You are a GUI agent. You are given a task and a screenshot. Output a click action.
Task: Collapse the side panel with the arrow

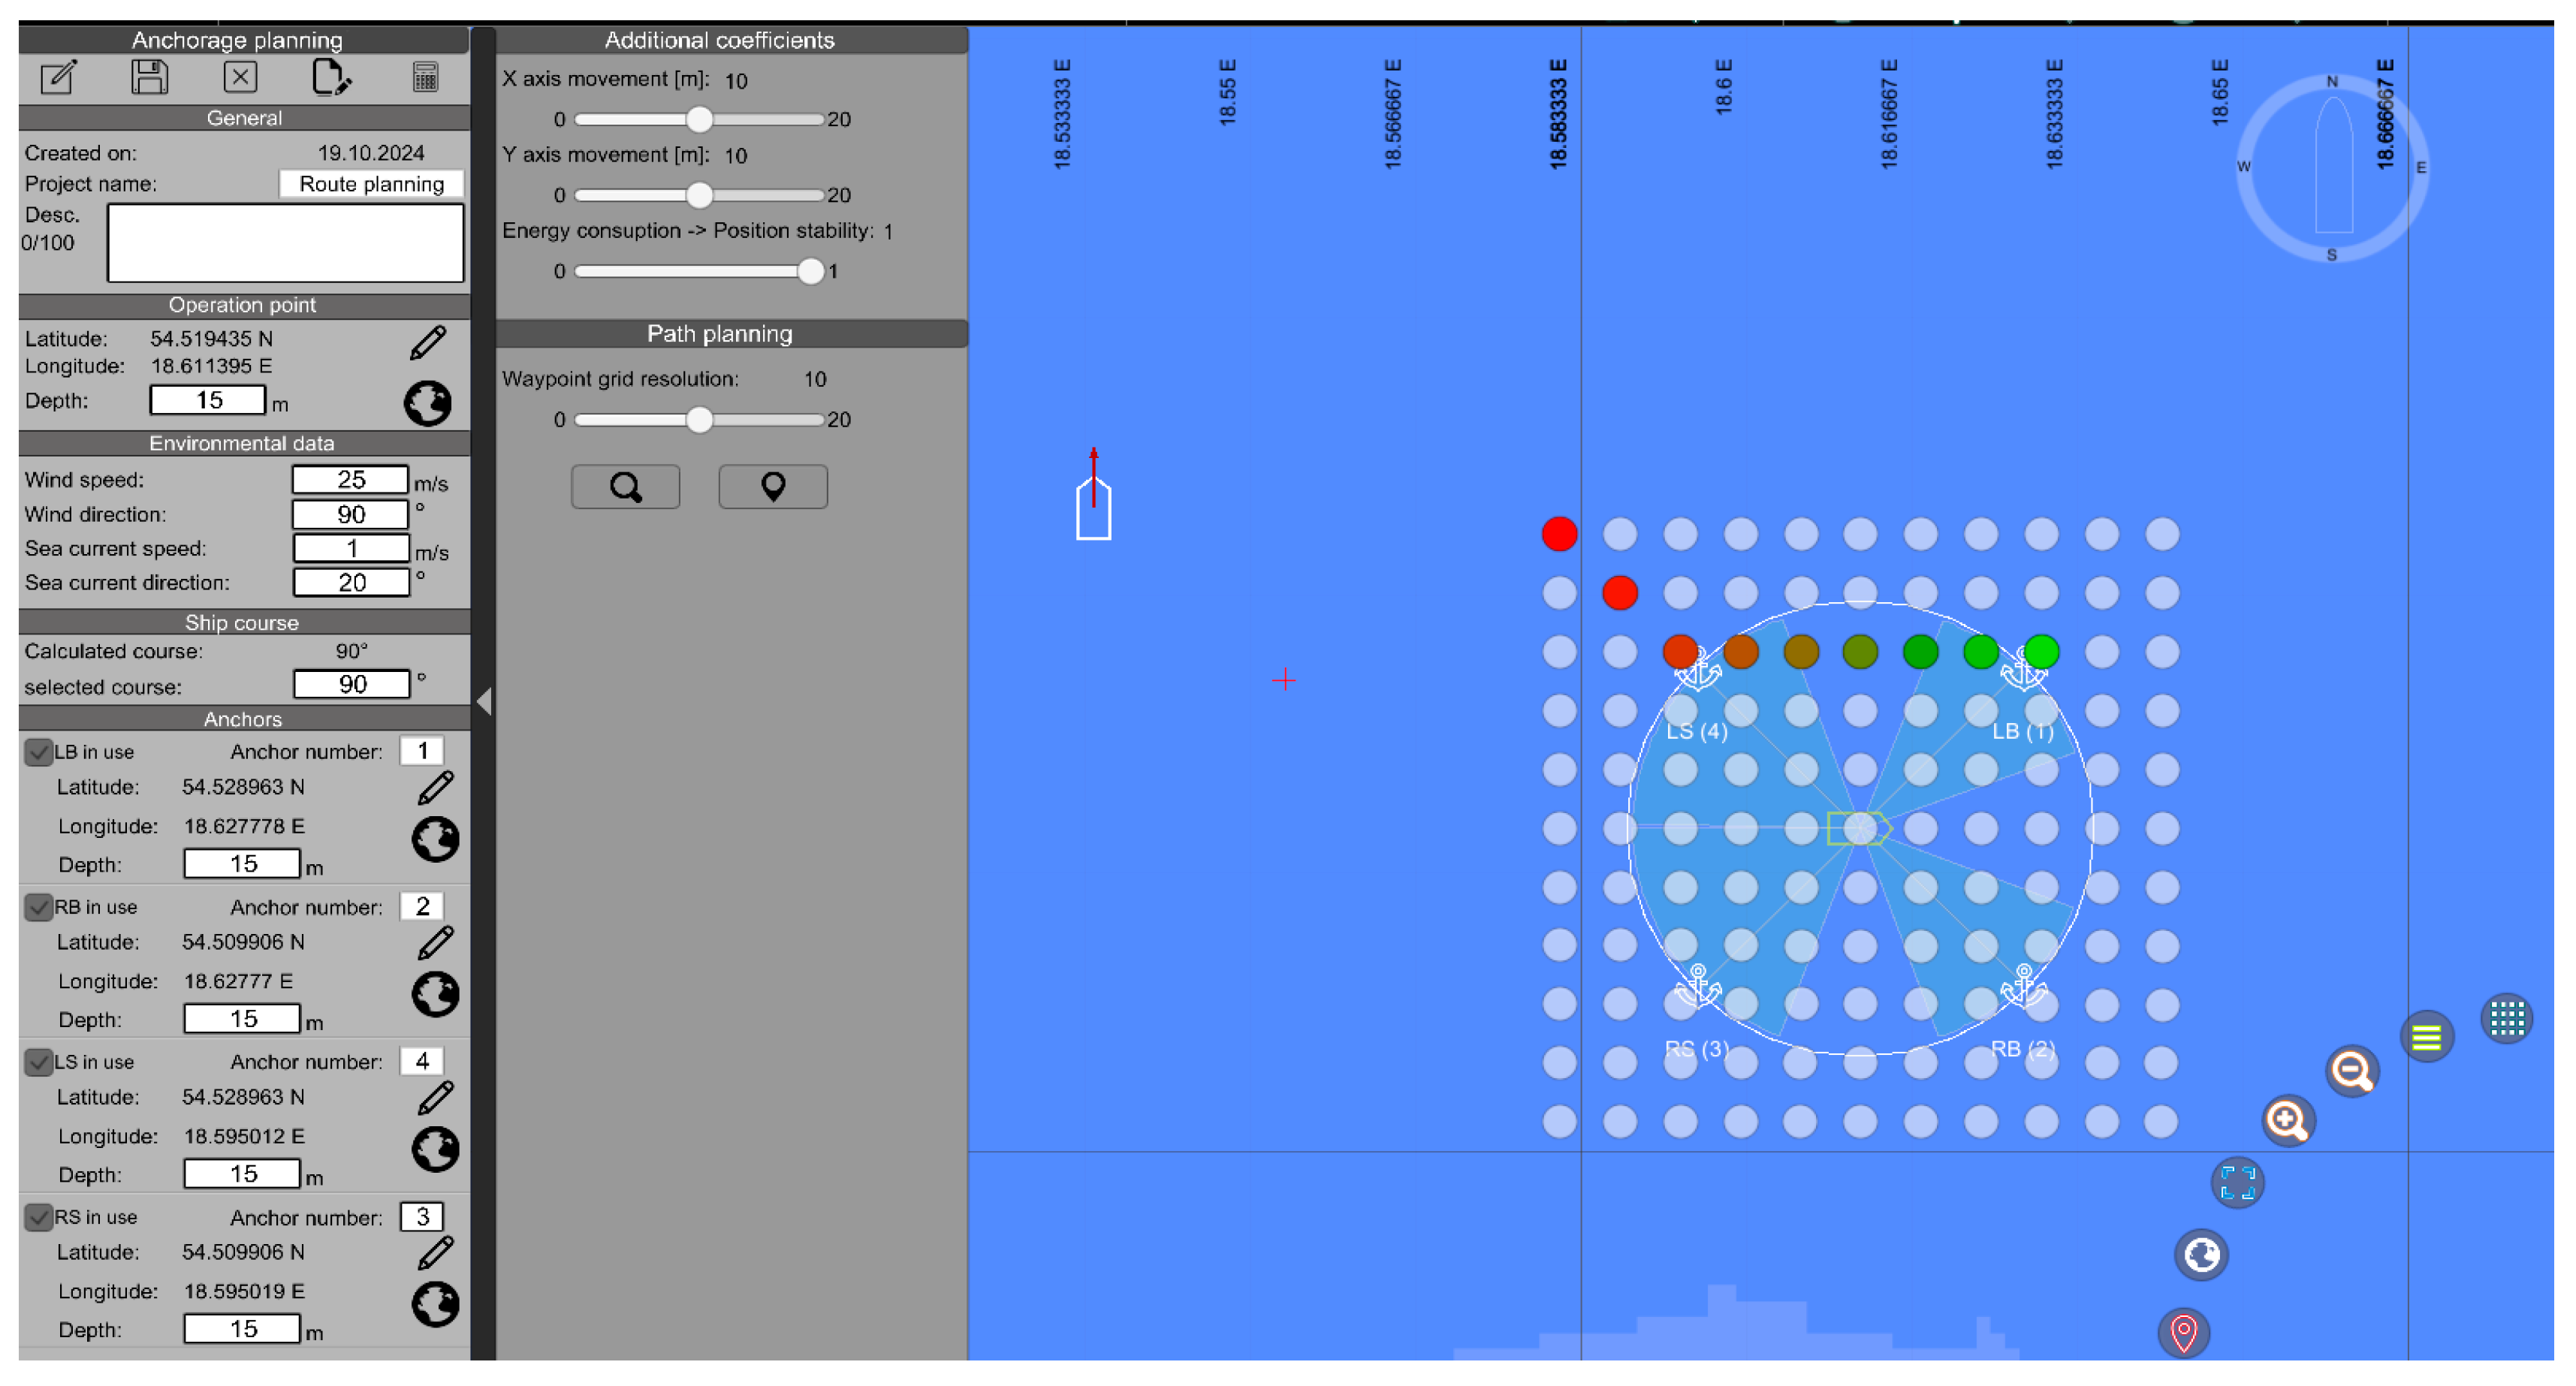coord(484,702)
